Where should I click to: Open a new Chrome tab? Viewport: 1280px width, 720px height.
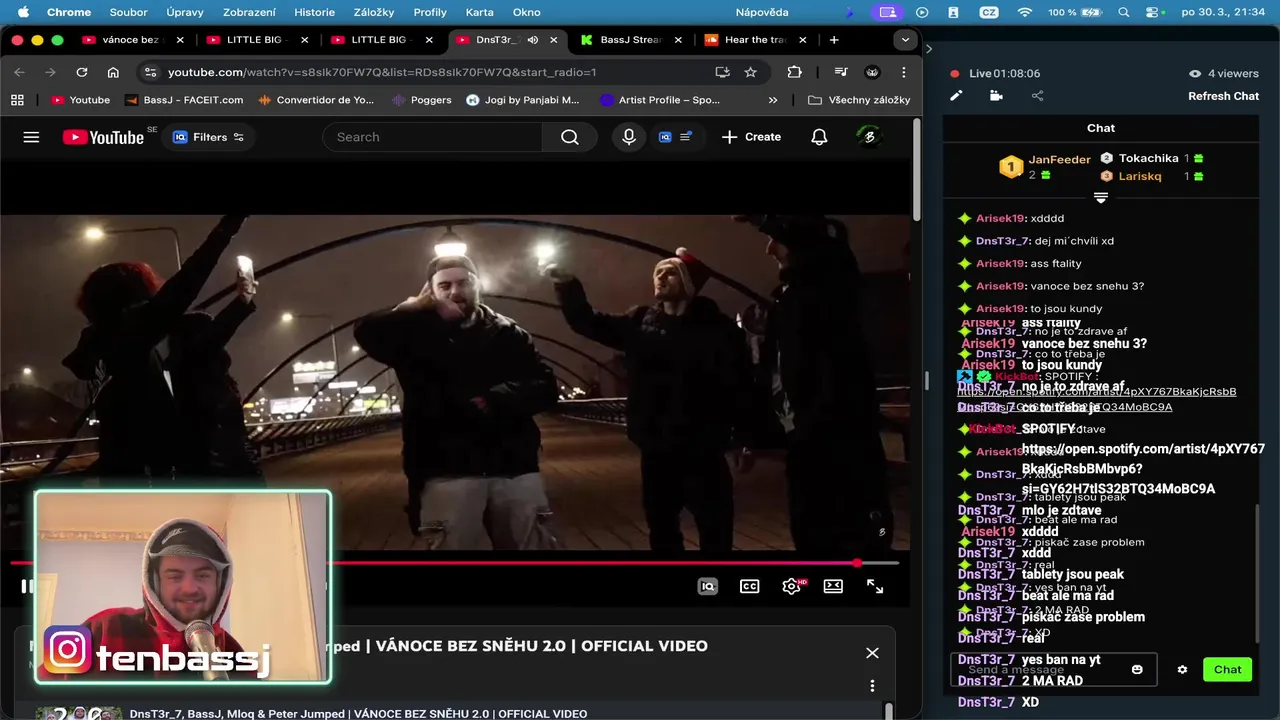(834, 40)
